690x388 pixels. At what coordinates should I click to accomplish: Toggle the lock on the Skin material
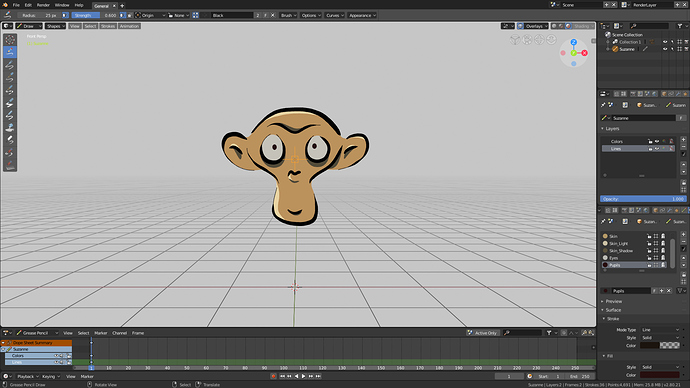point(649,236)
